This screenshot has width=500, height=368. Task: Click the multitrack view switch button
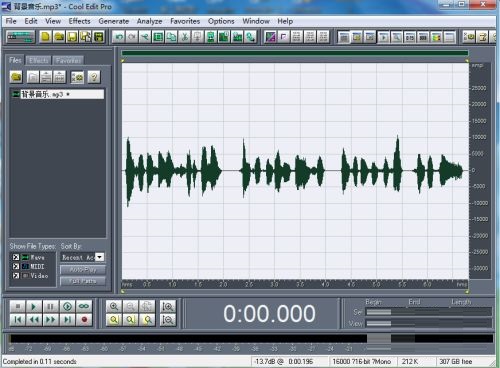[x=21, y=37]
